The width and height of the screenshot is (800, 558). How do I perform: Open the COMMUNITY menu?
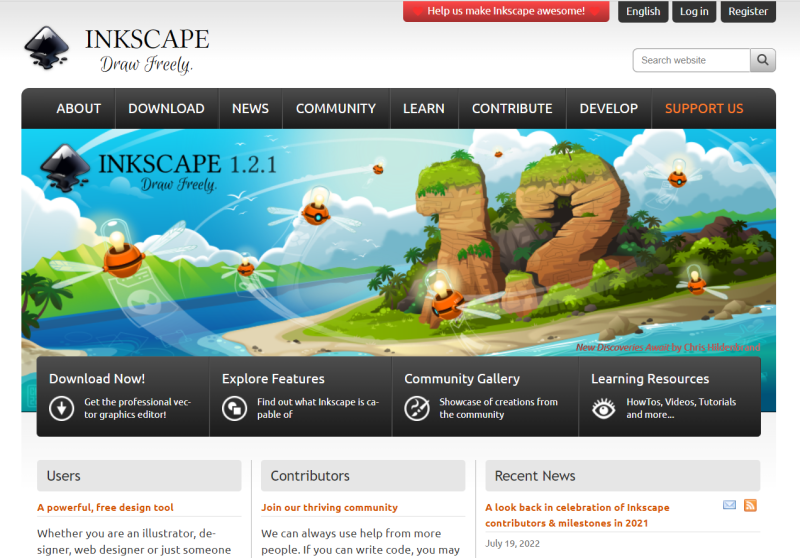[336, 109]
